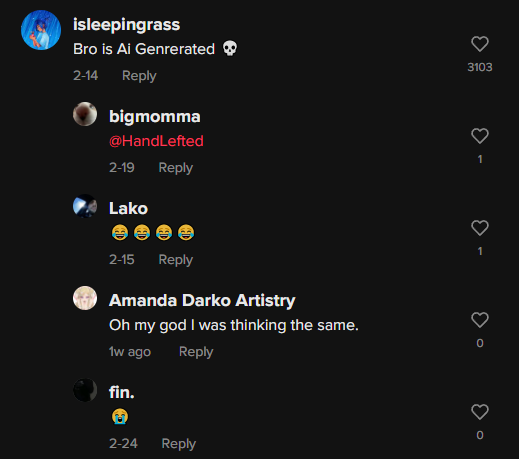Image resolution: width=519 pixels, height=459 pixels.
Task: Heart the crying emoji comment by fin.
Action: pos(480,412)
